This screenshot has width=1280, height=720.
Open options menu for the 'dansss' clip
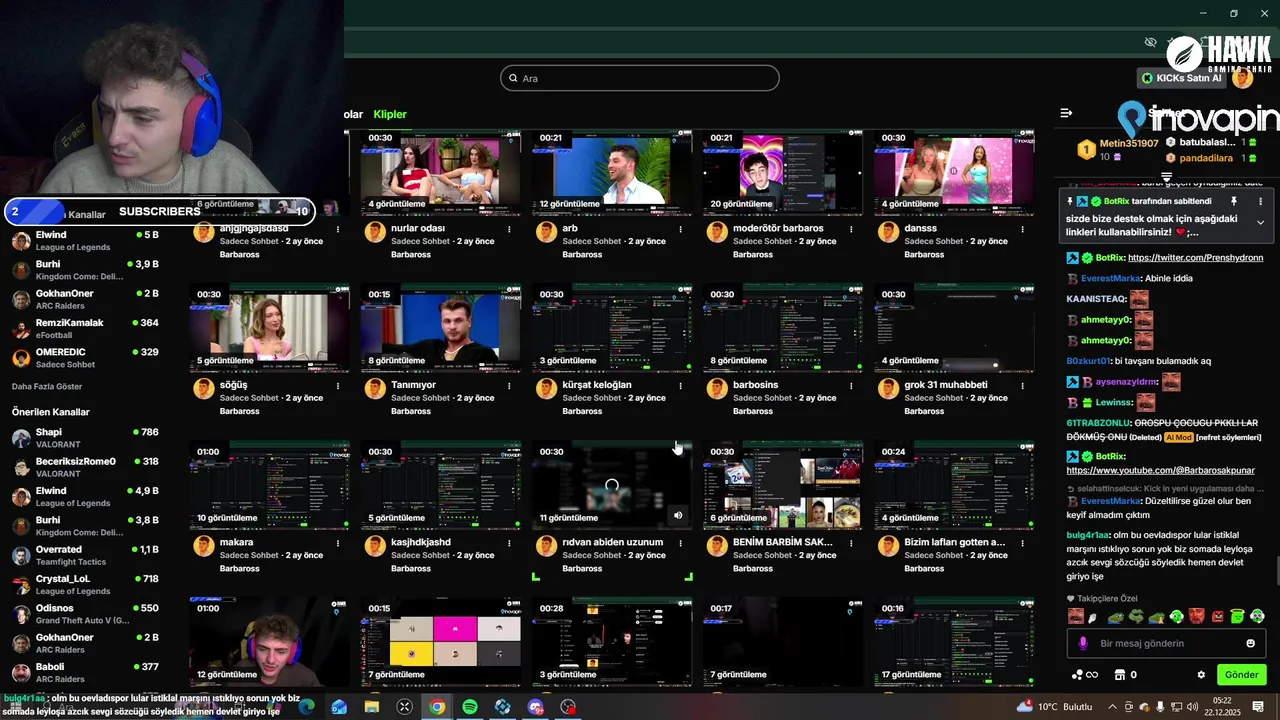tap(1022, 229)
